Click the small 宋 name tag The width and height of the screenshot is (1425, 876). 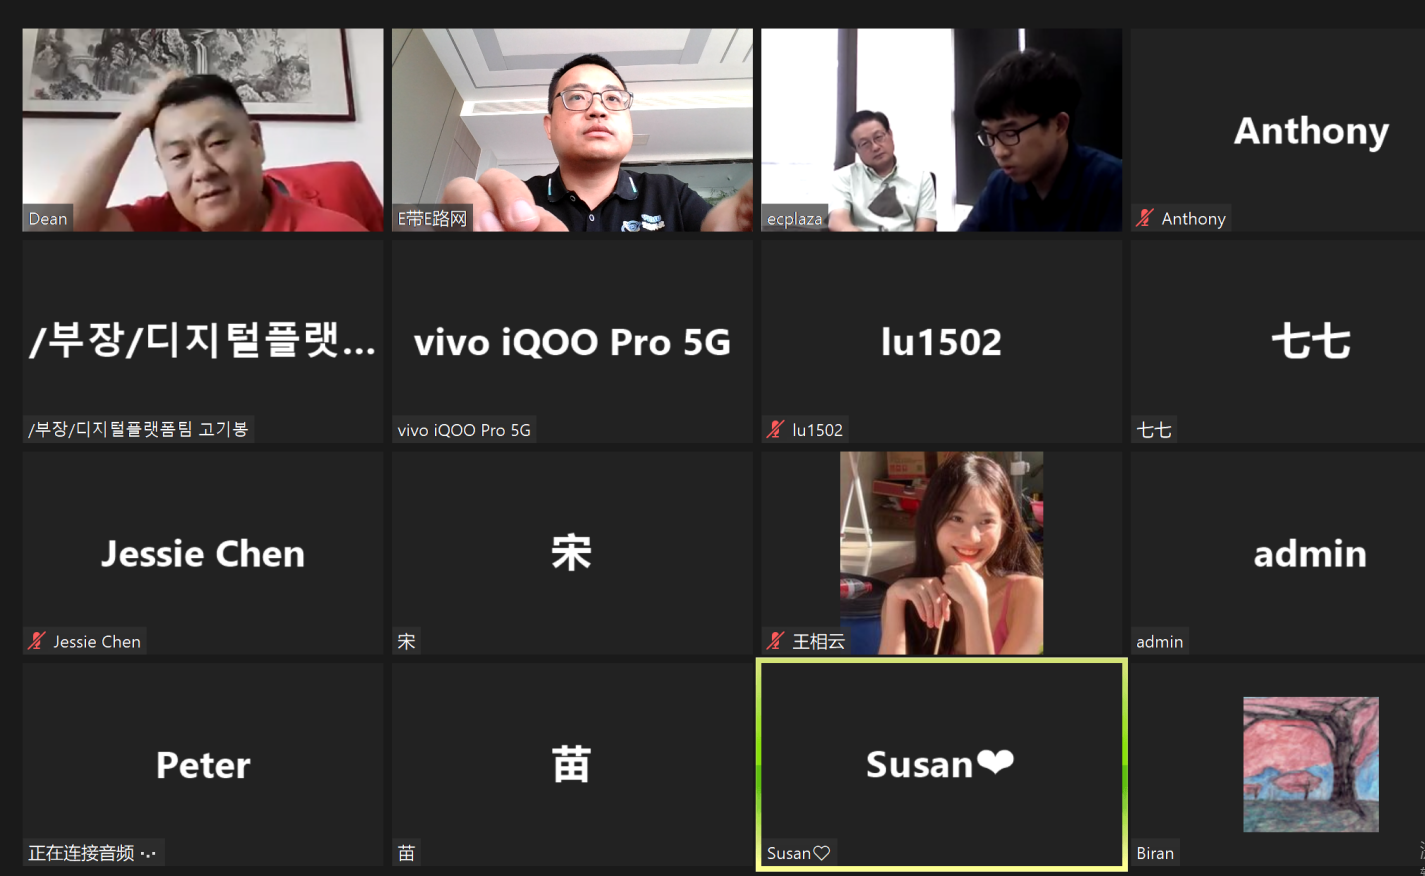(x=406, y=642)
